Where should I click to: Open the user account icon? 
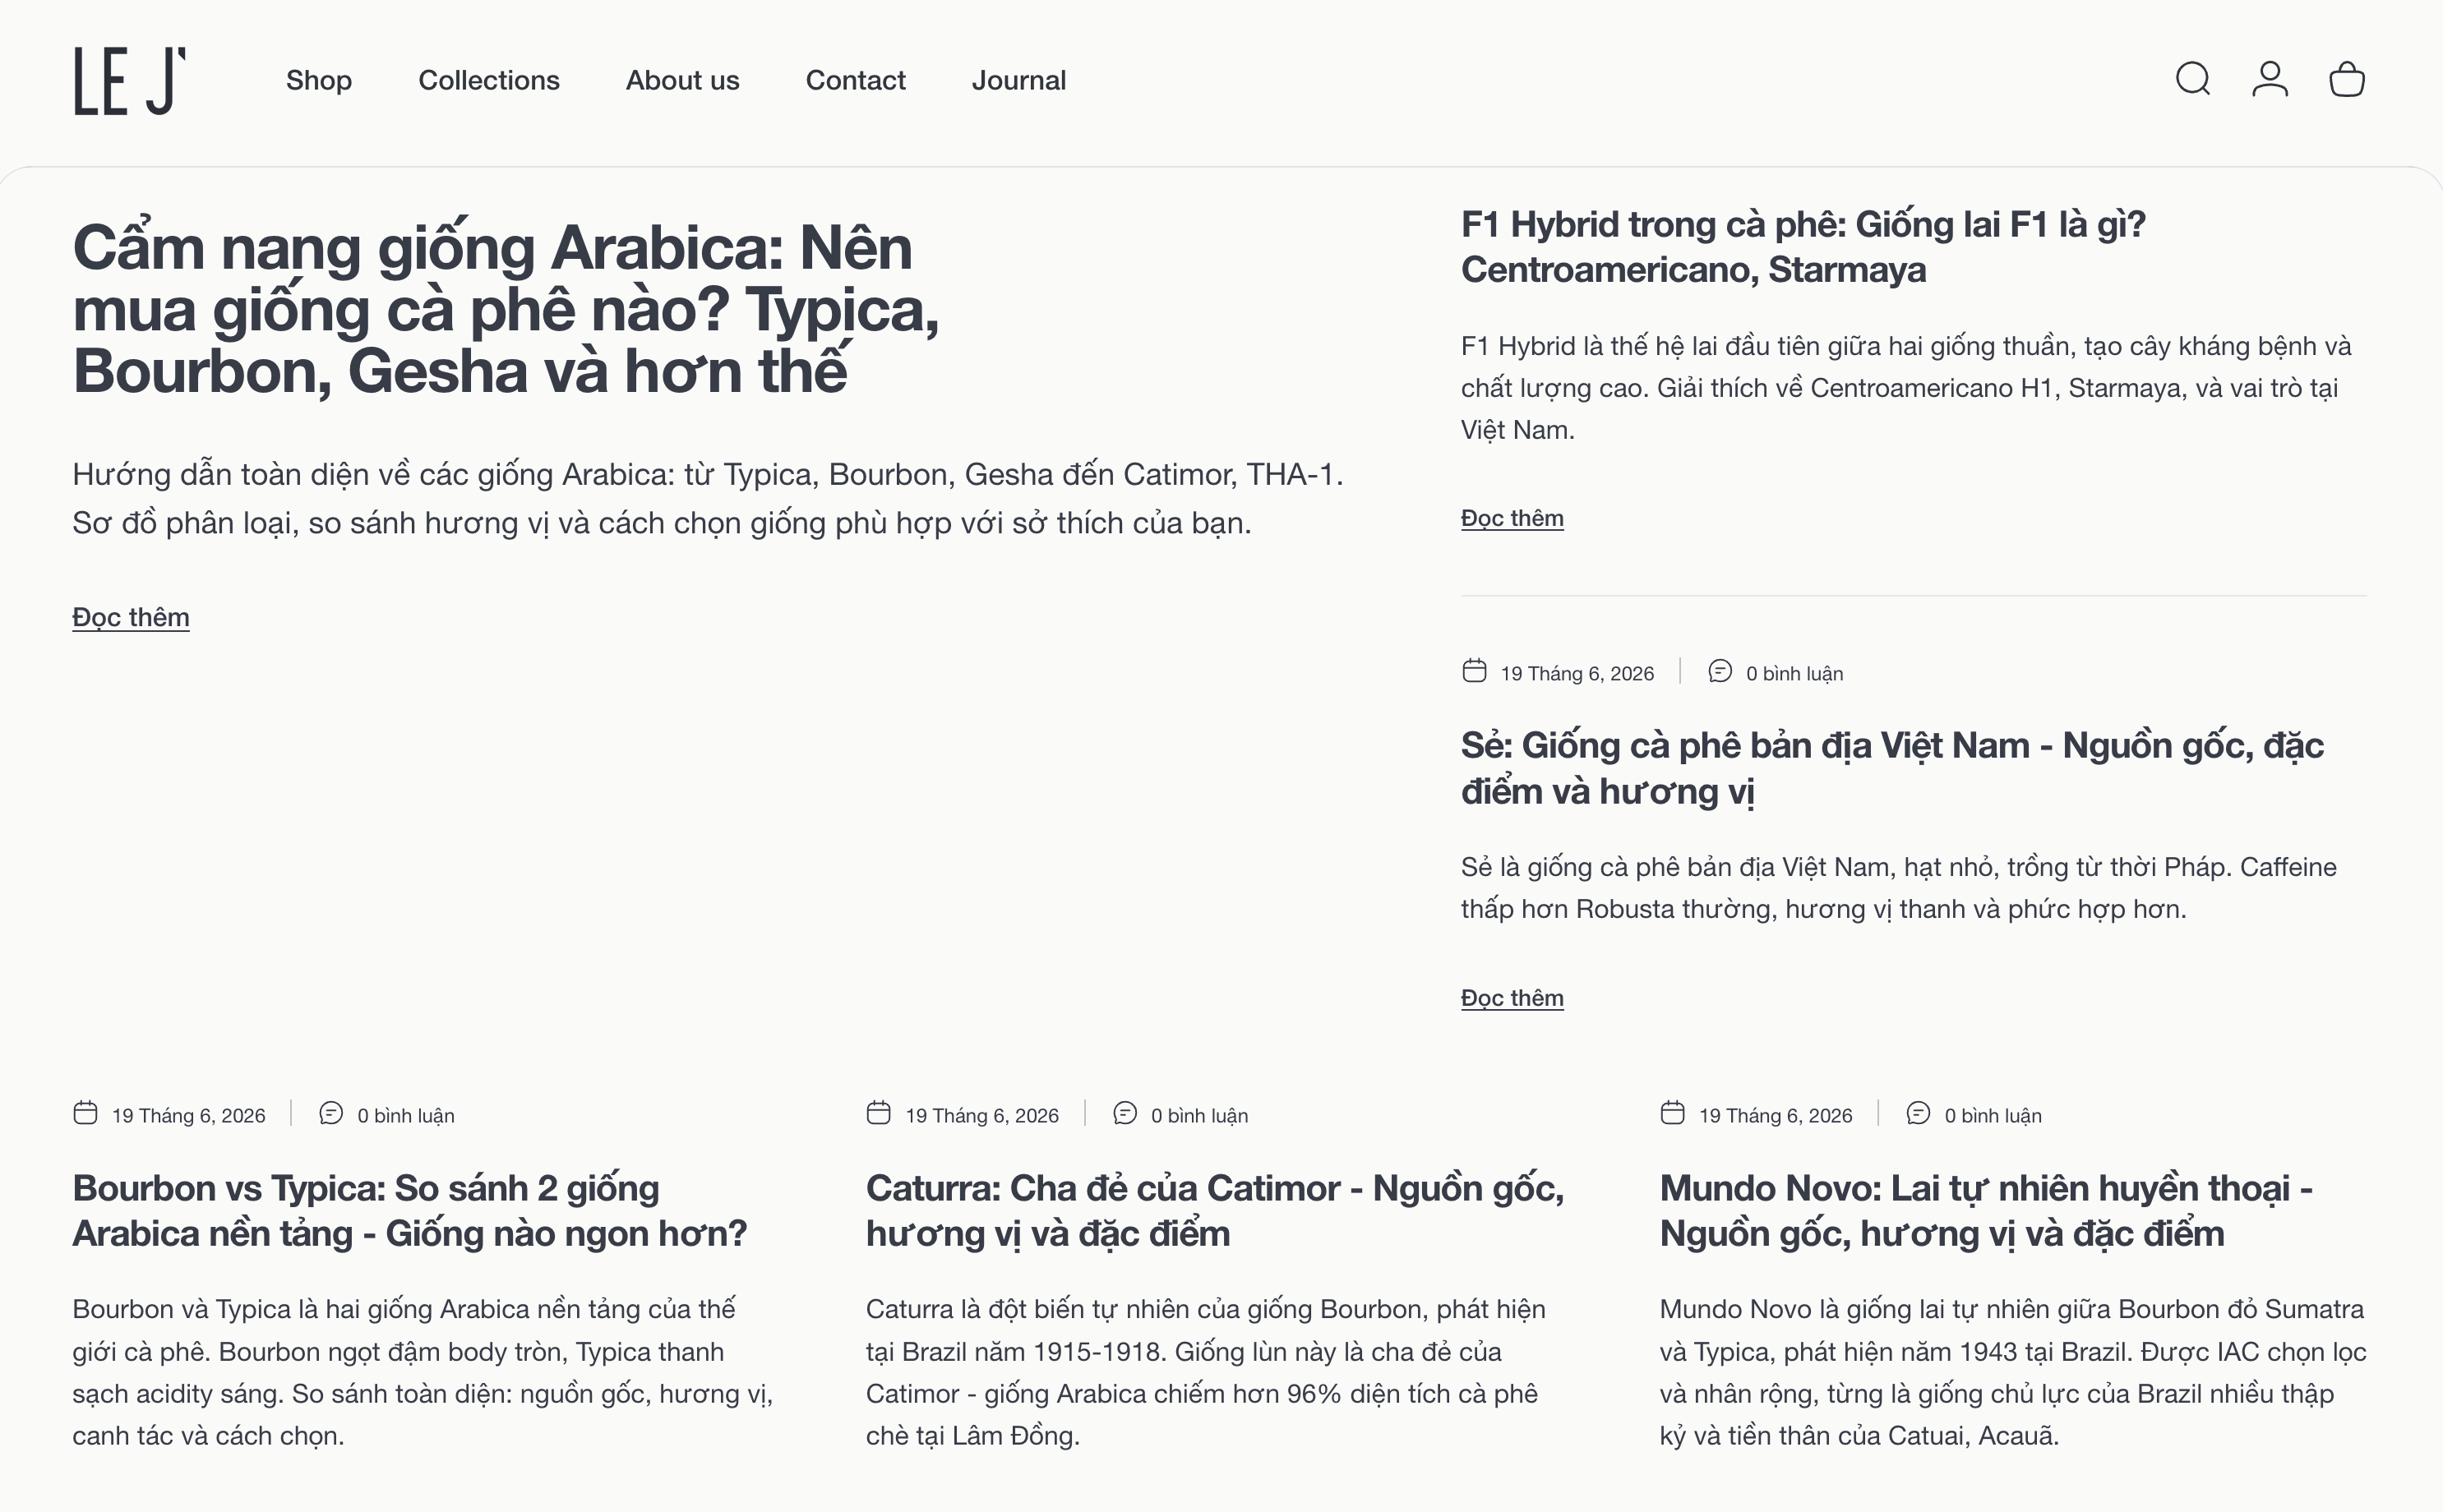click(2269, 79)
